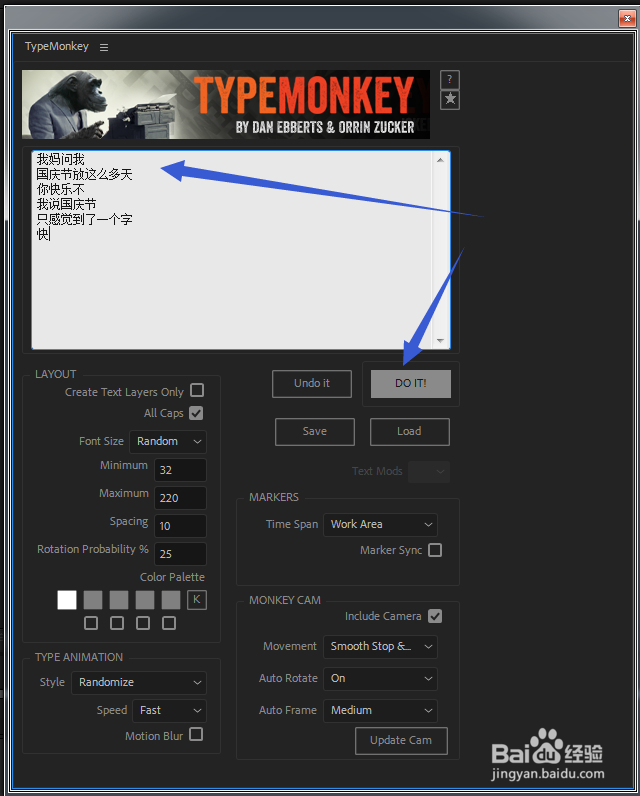Click the text line 只感觉到了一个字

84,219
